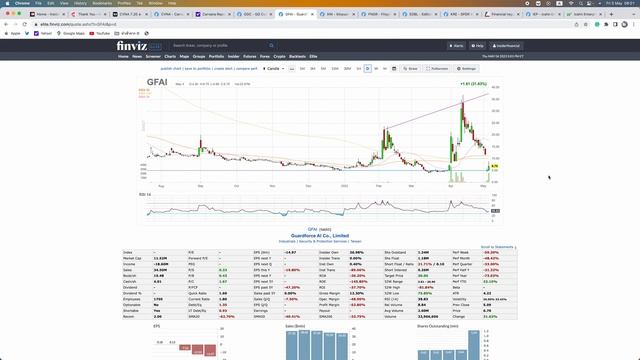Open a new Chrome tab
640x360 pixels.
tap(611, 14)
